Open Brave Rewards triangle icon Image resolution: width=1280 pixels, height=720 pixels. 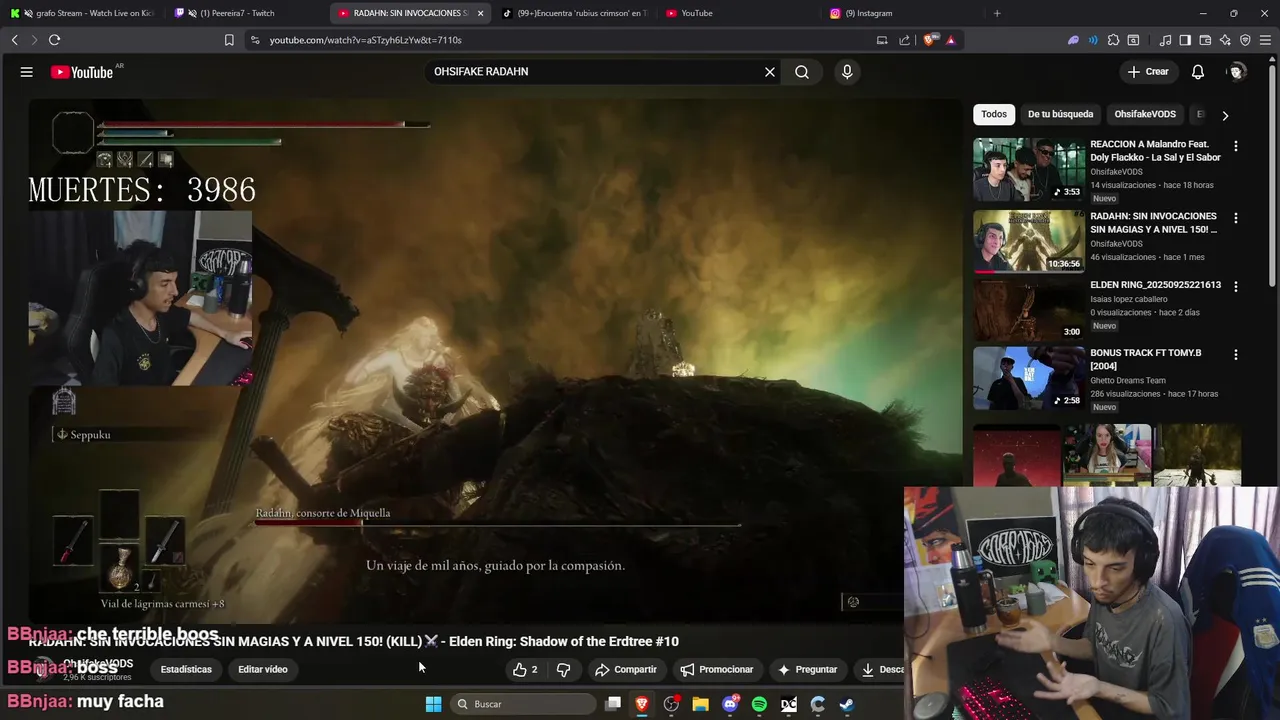pyautogui.click(x=950, y=40)
